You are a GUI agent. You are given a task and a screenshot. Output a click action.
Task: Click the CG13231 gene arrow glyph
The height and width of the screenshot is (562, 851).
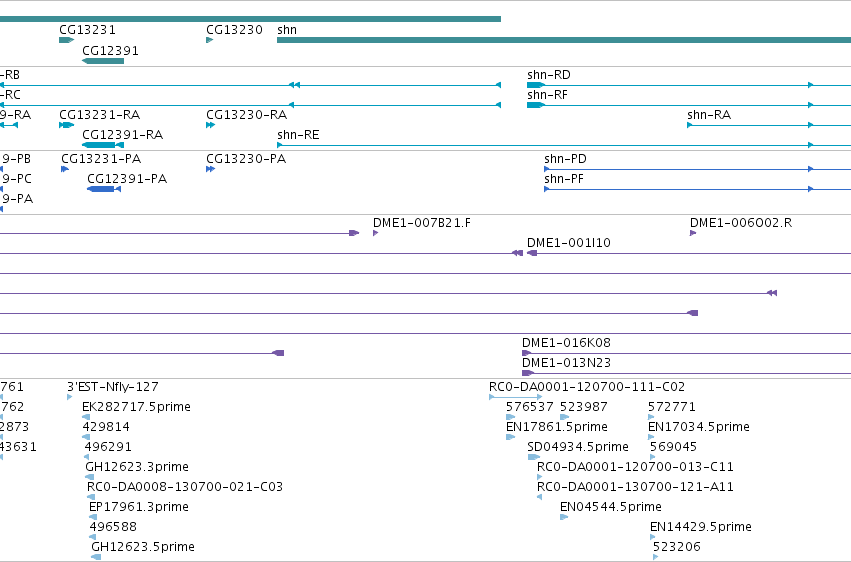tap(66, 40)
